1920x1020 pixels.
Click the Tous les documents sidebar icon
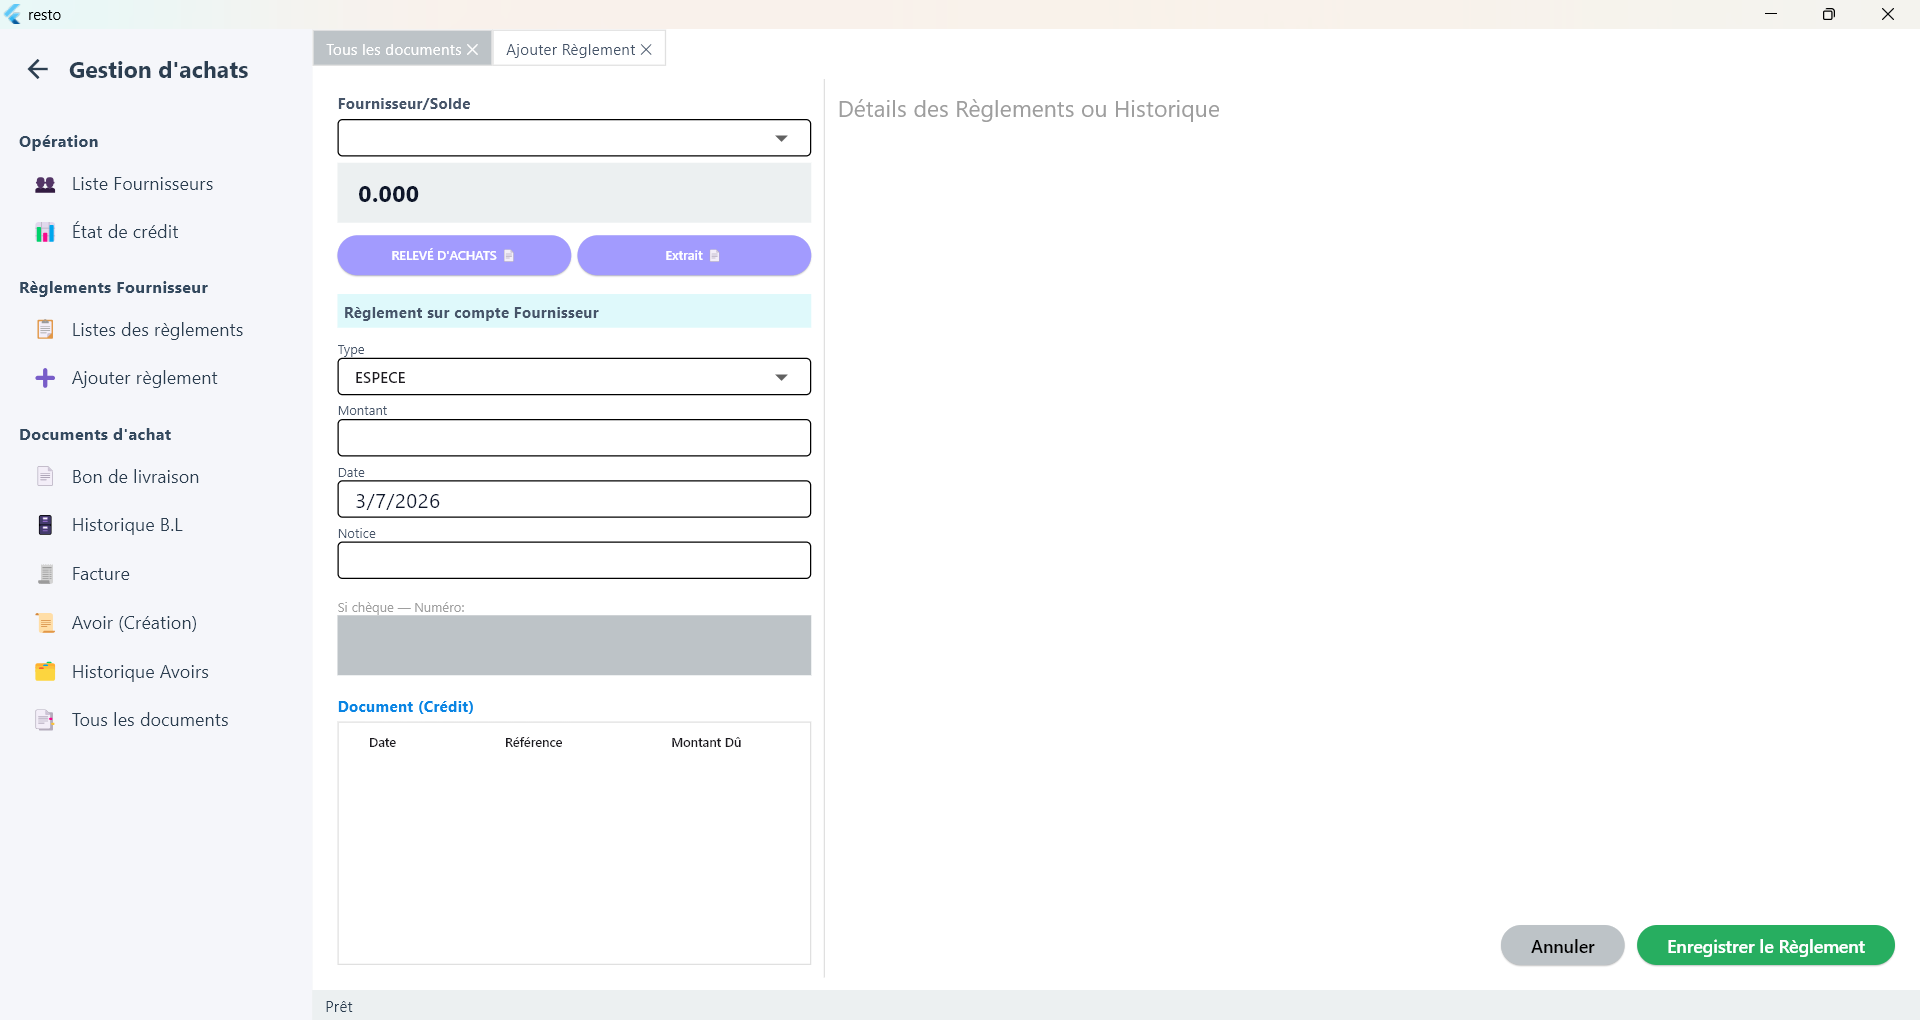pos(45,720)
